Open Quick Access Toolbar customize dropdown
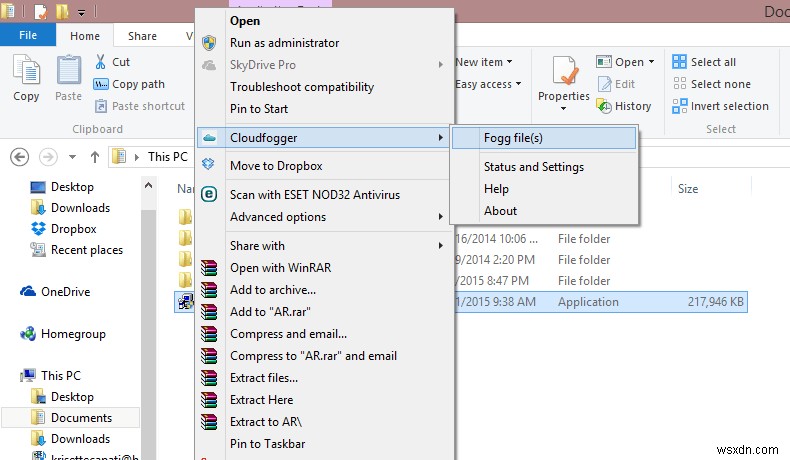 82,13
